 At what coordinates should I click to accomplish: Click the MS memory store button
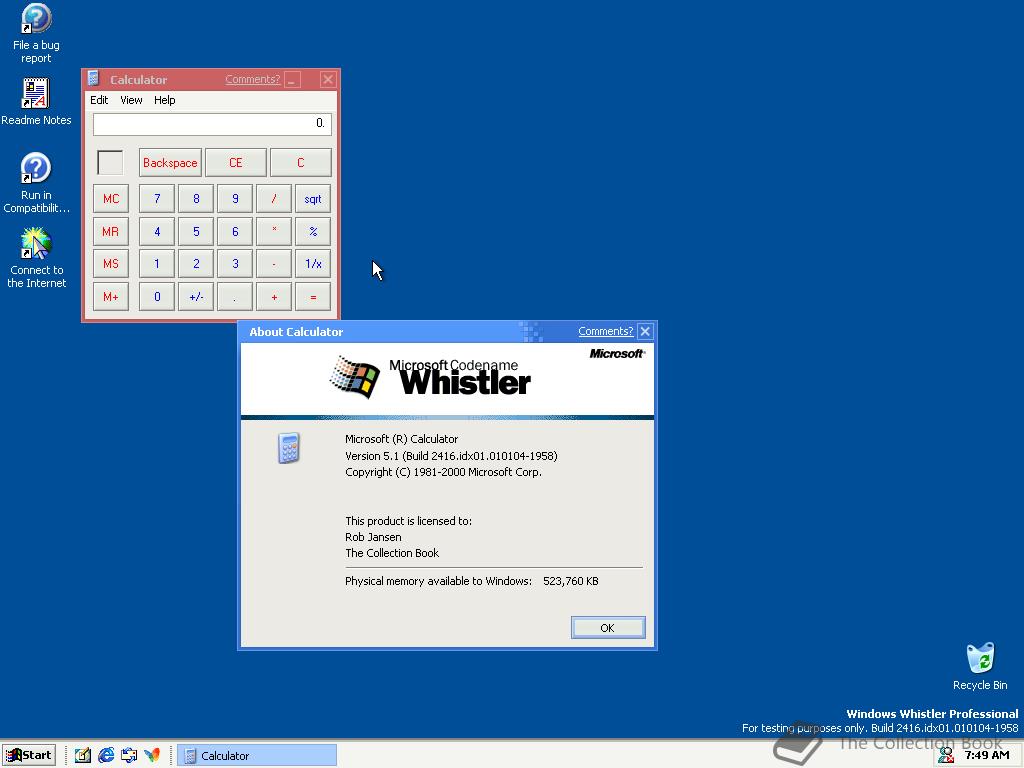click(111, 264)
